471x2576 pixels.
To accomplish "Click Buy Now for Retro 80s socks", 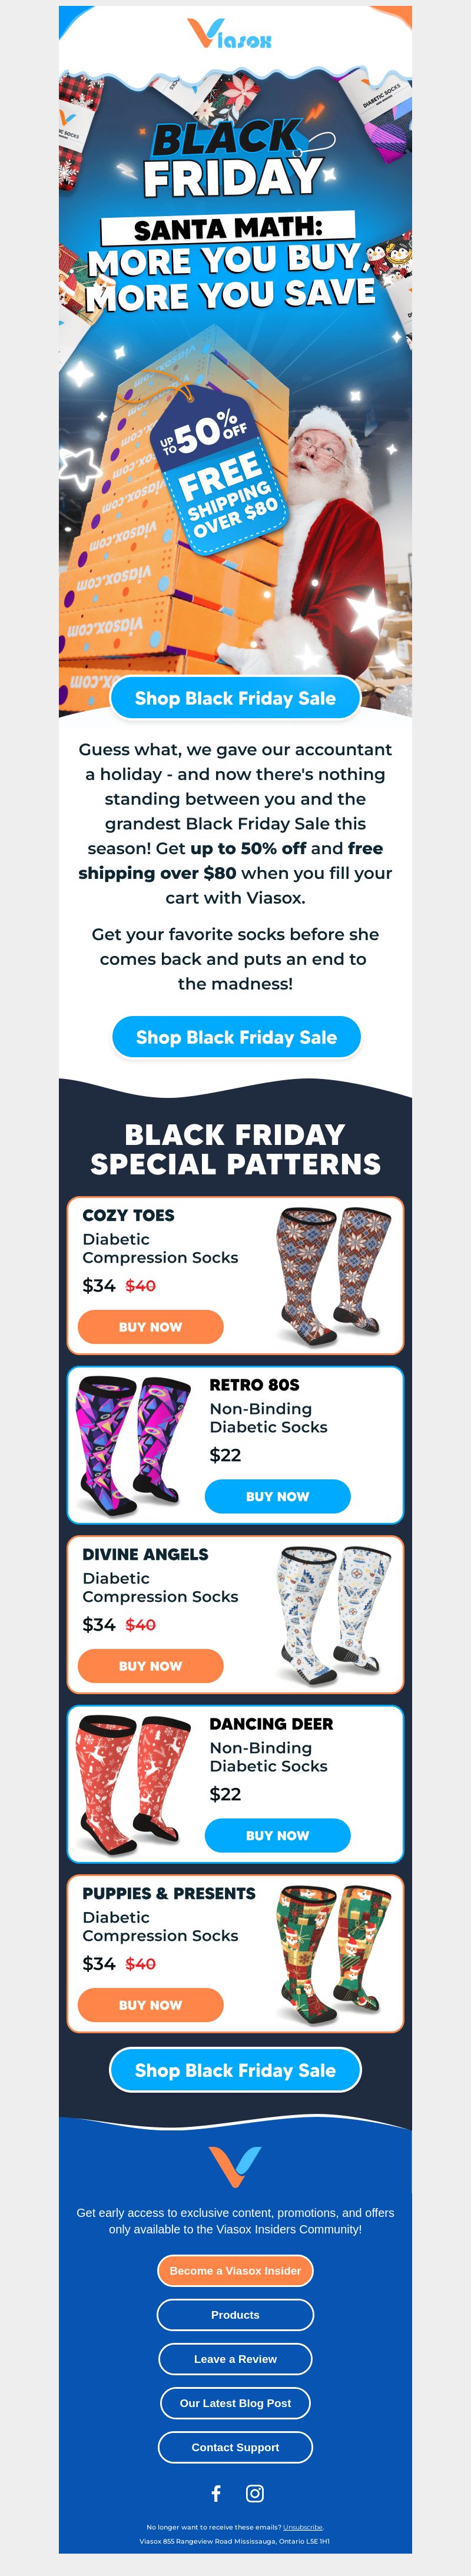I will coord(277,1496).
